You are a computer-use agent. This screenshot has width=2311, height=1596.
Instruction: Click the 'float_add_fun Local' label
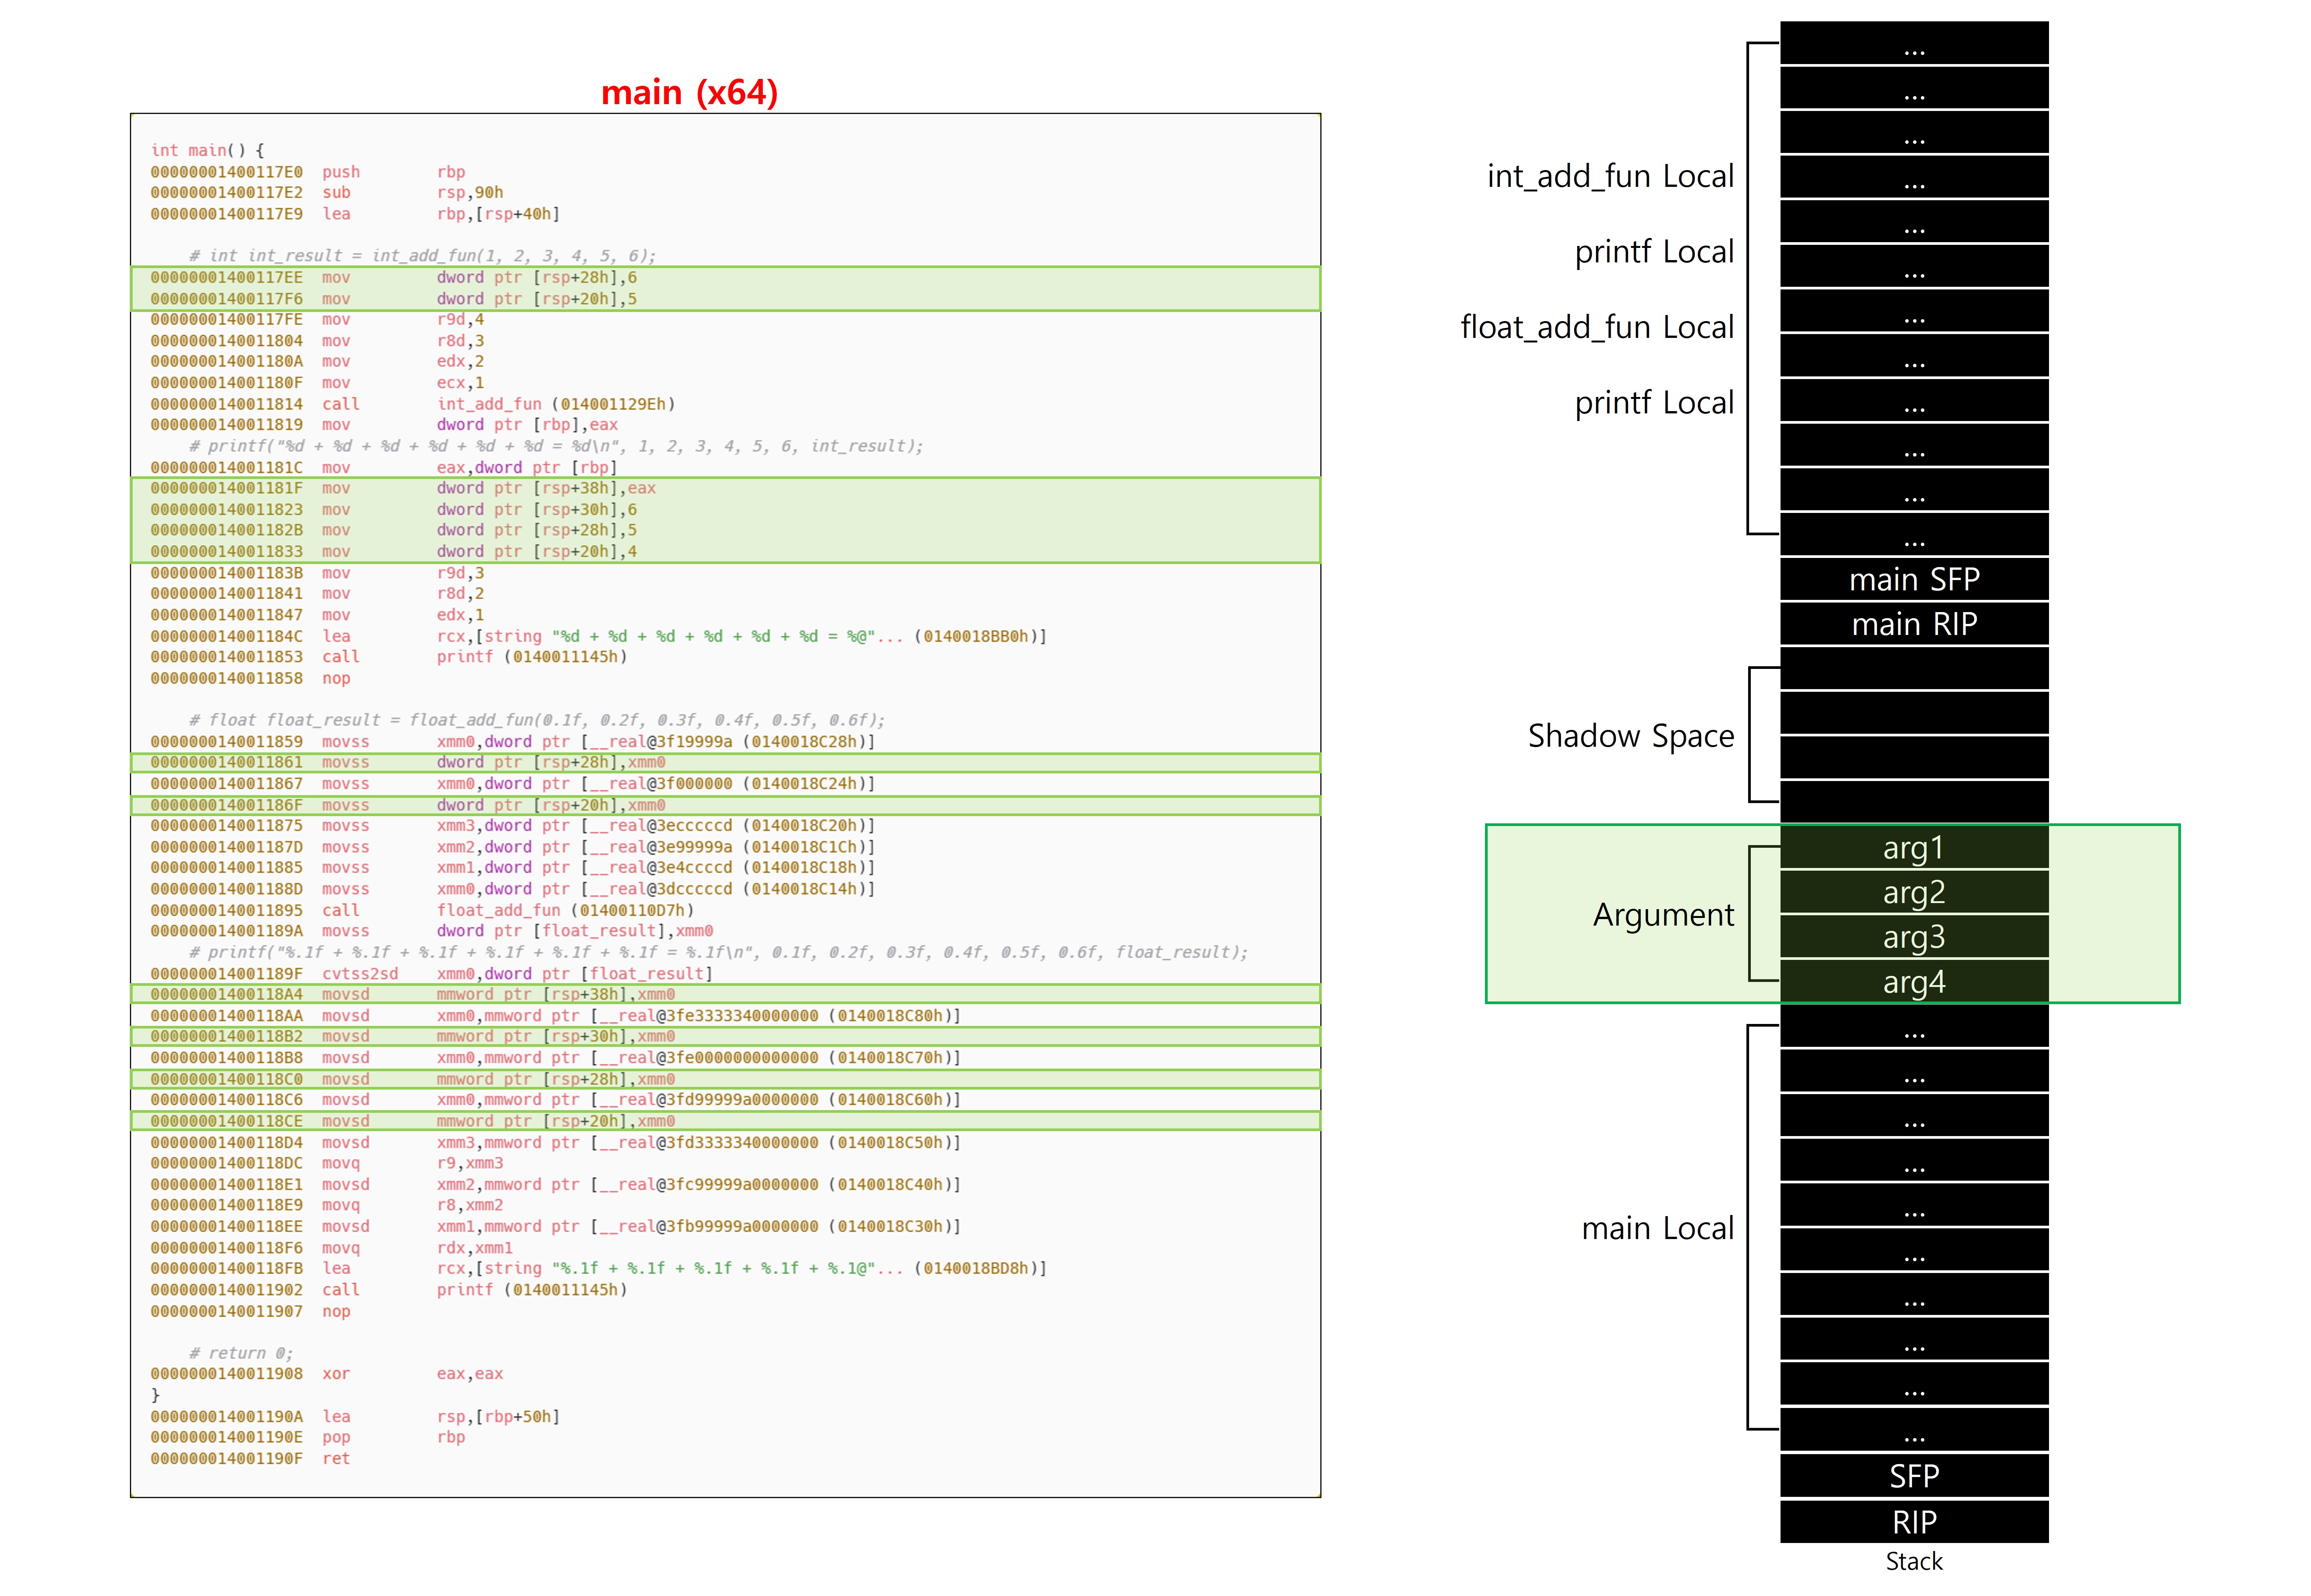point(1597,327)
